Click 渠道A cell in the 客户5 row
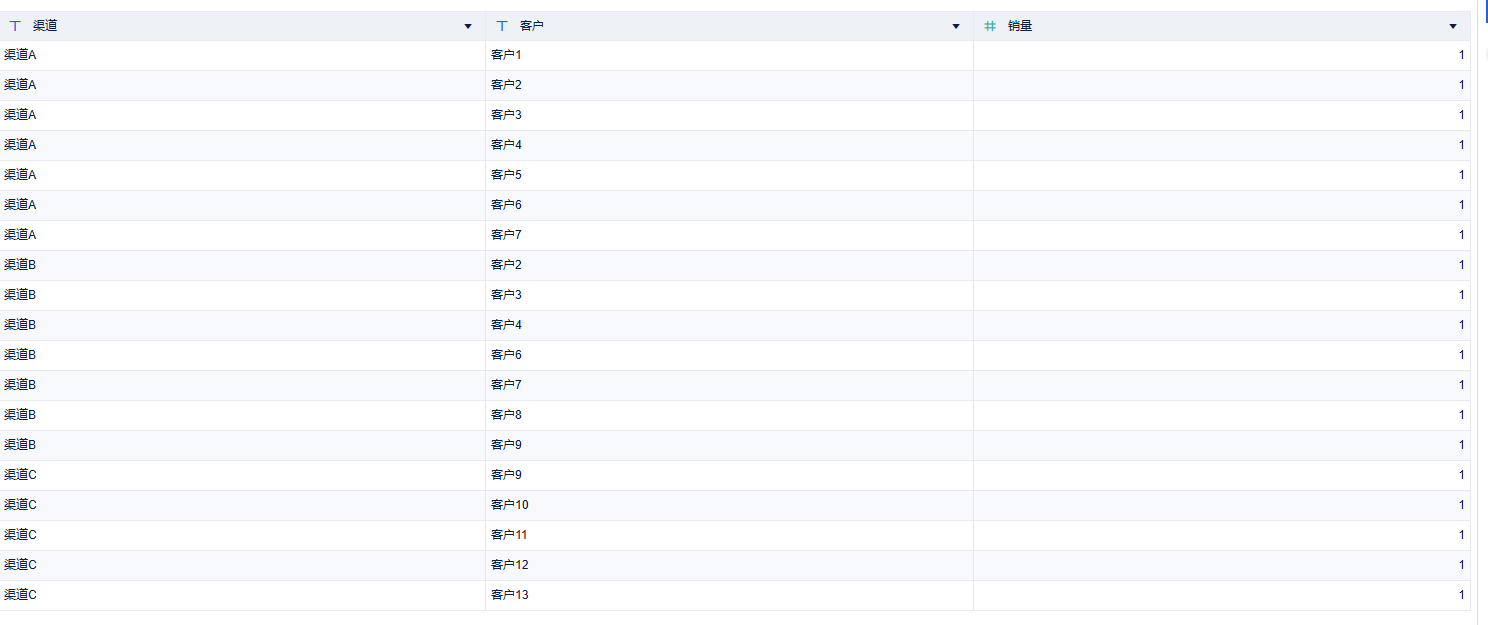Screen dimensions: 1488x625 pyautogui.click(x=242, y=175)
